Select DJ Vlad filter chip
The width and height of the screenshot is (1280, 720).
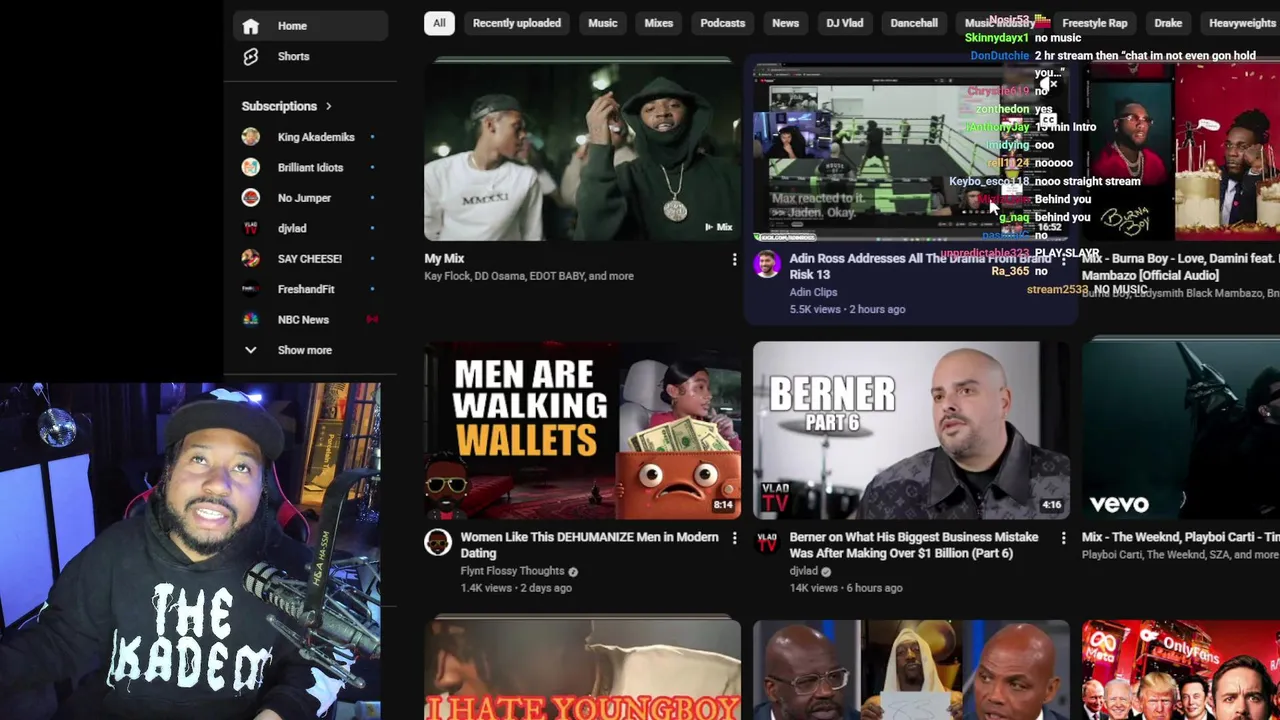point(845,23)
